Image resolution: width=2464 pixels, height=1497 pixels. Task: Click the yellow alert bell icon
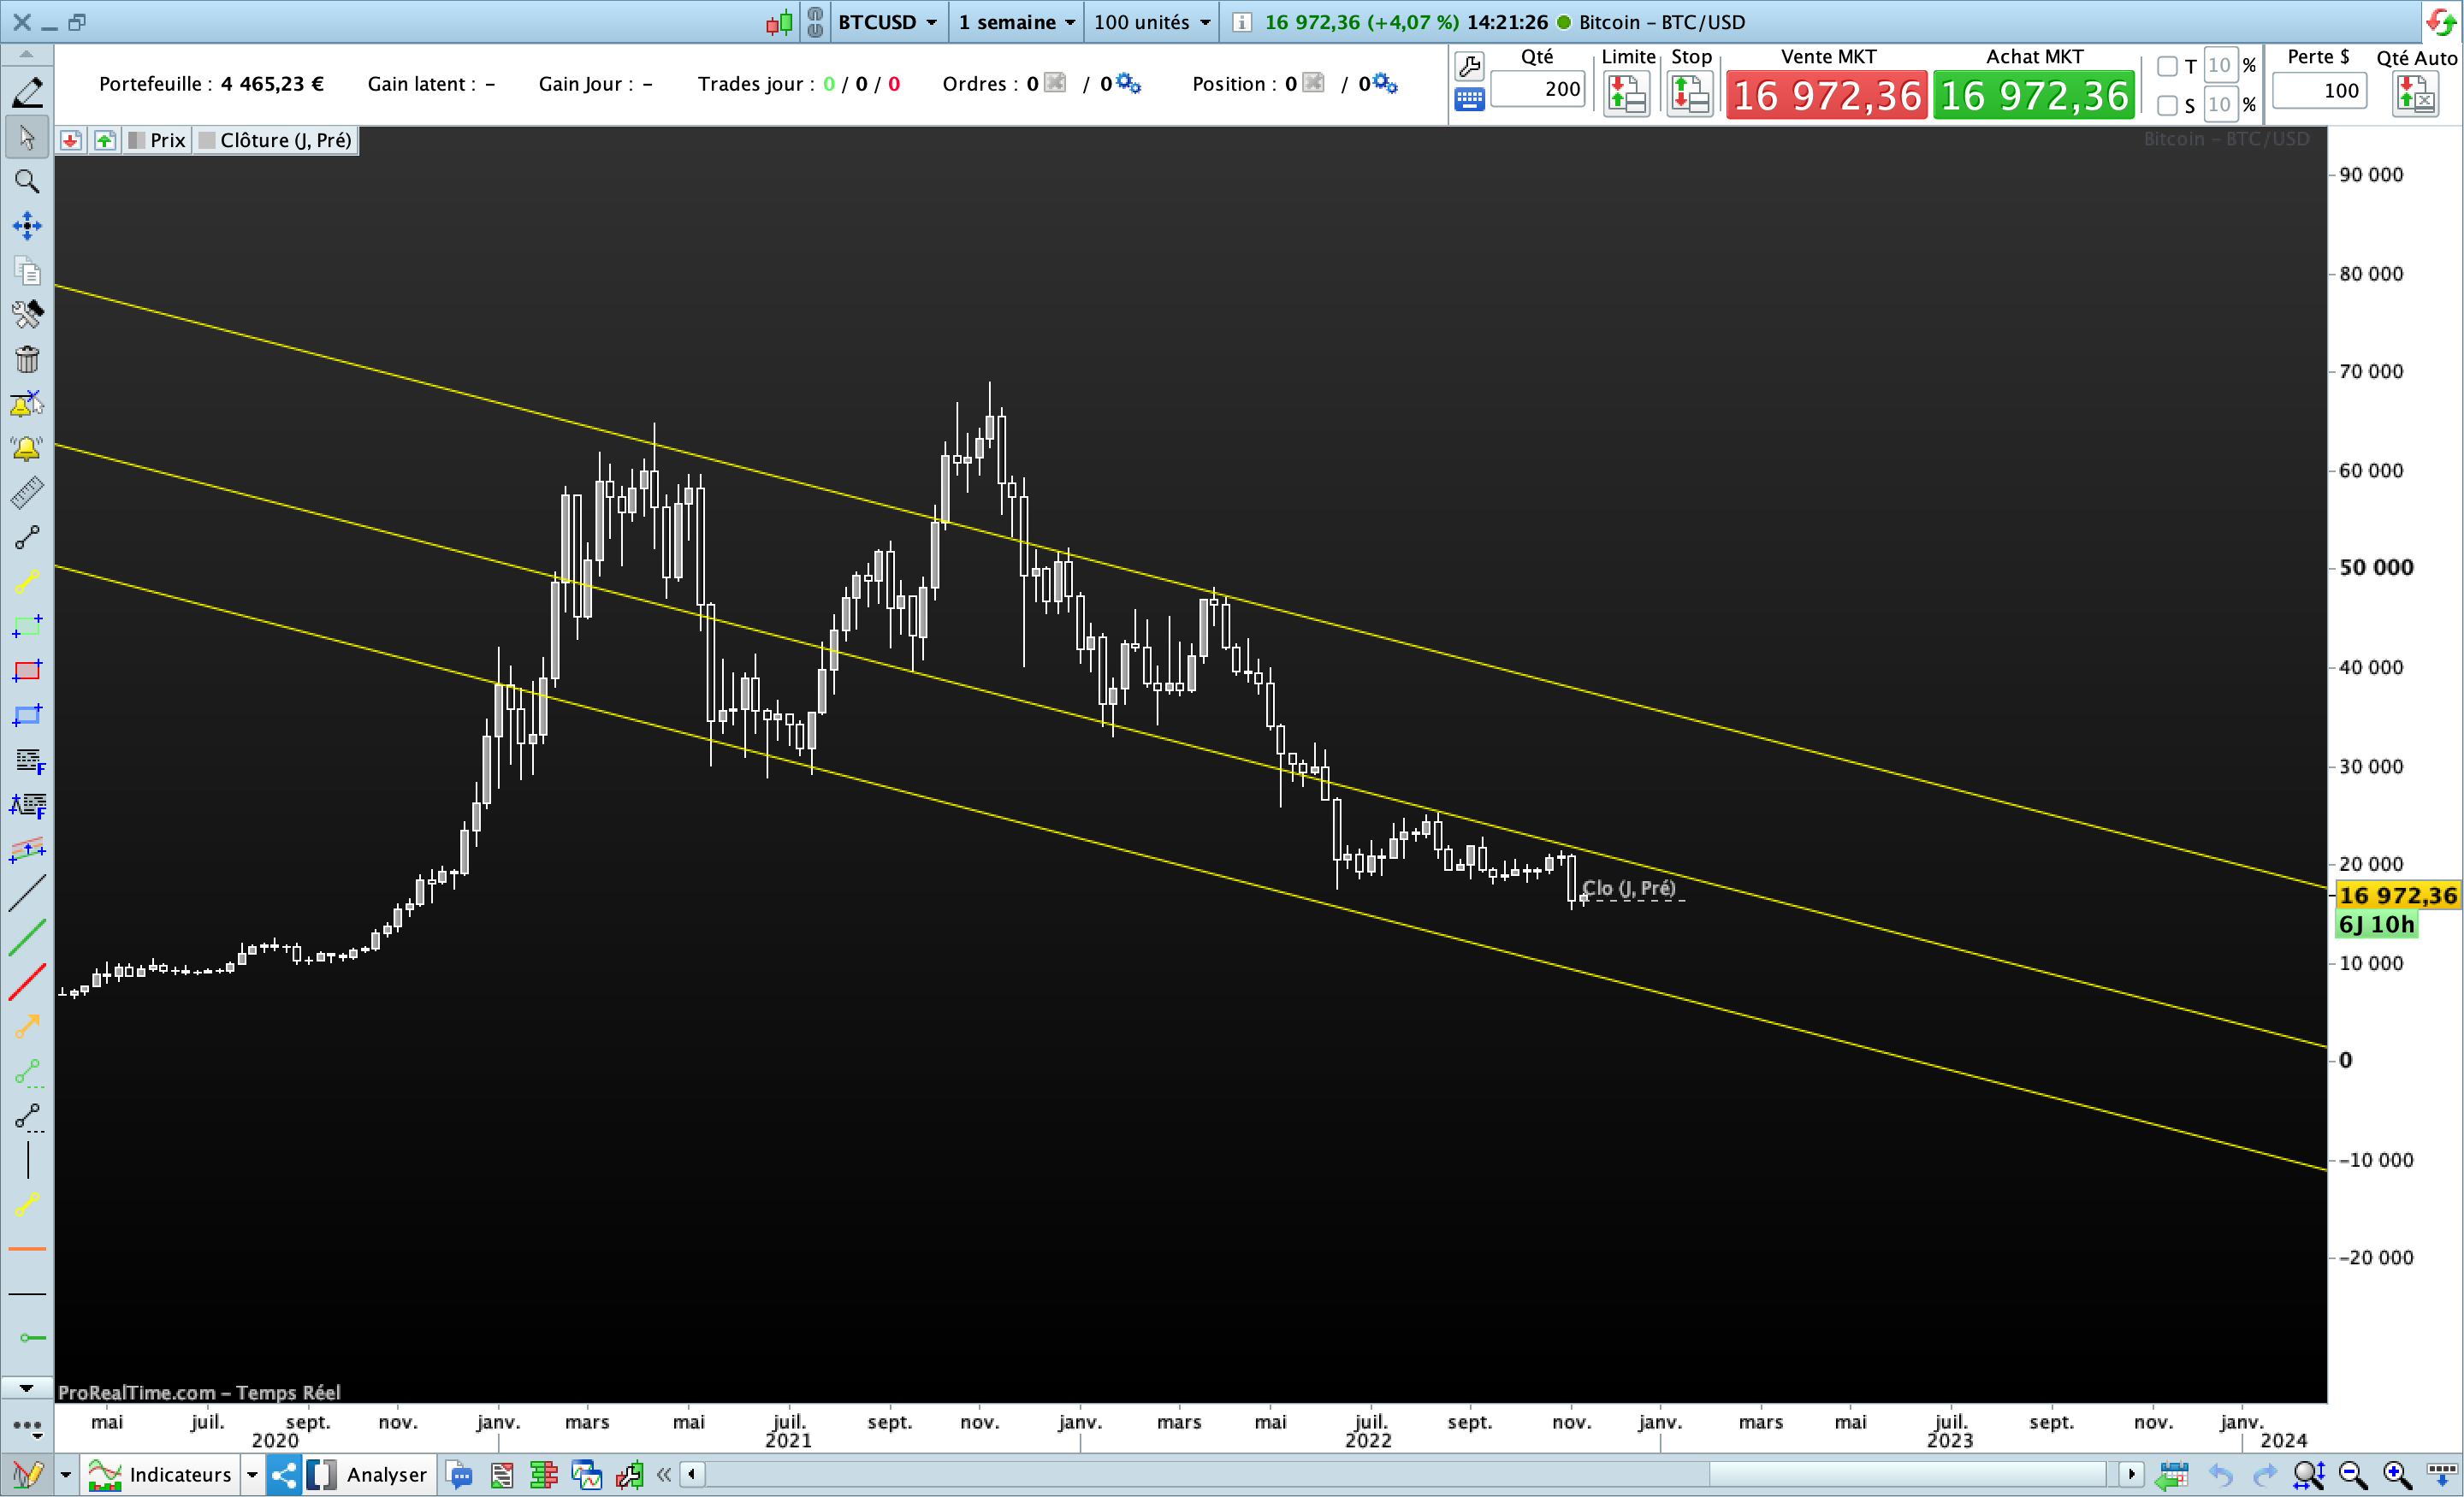point(27,448)
